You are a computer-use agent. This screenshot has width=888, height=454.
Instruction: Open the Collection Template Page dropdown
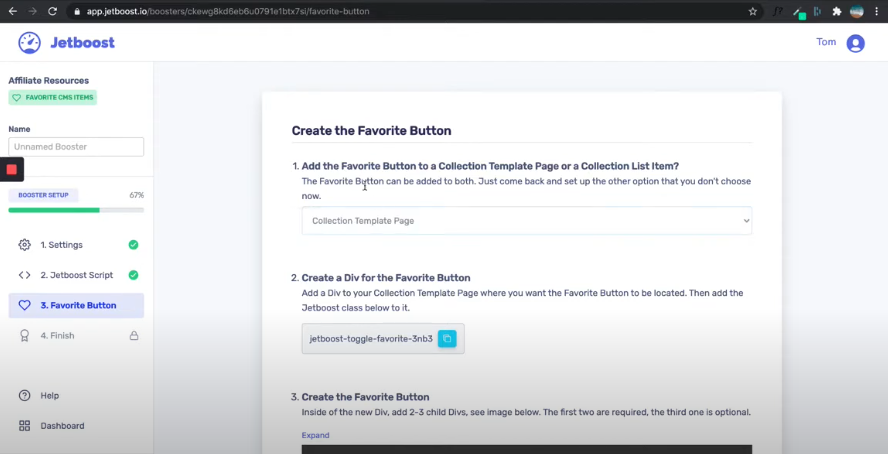point(527,221)
